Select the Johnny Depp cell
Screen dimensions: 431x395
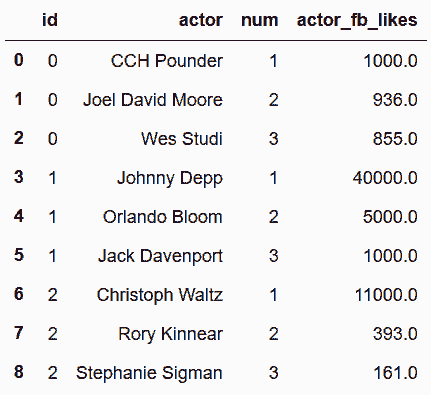(x=170, y=178)
